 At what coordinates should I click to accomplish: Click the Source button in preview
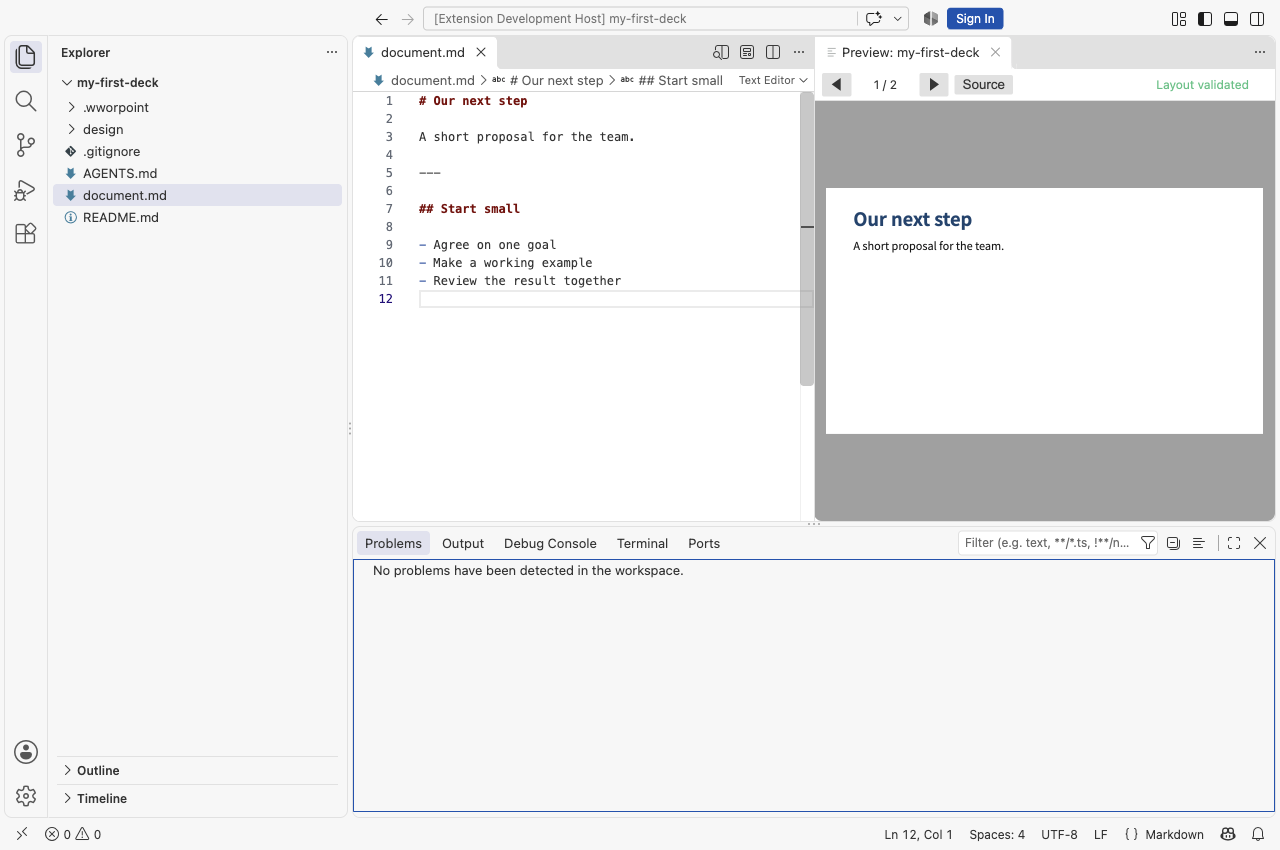click(983, 84)
